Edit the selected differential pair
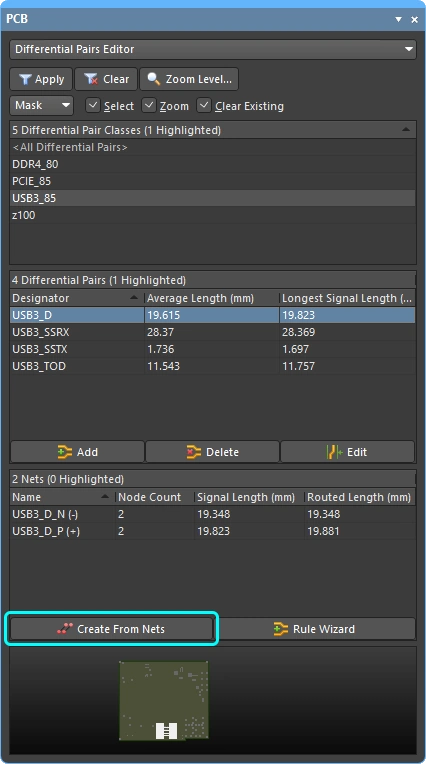Image resolution: width=426 pixels, height=764 pixels. tap(348, 452)
